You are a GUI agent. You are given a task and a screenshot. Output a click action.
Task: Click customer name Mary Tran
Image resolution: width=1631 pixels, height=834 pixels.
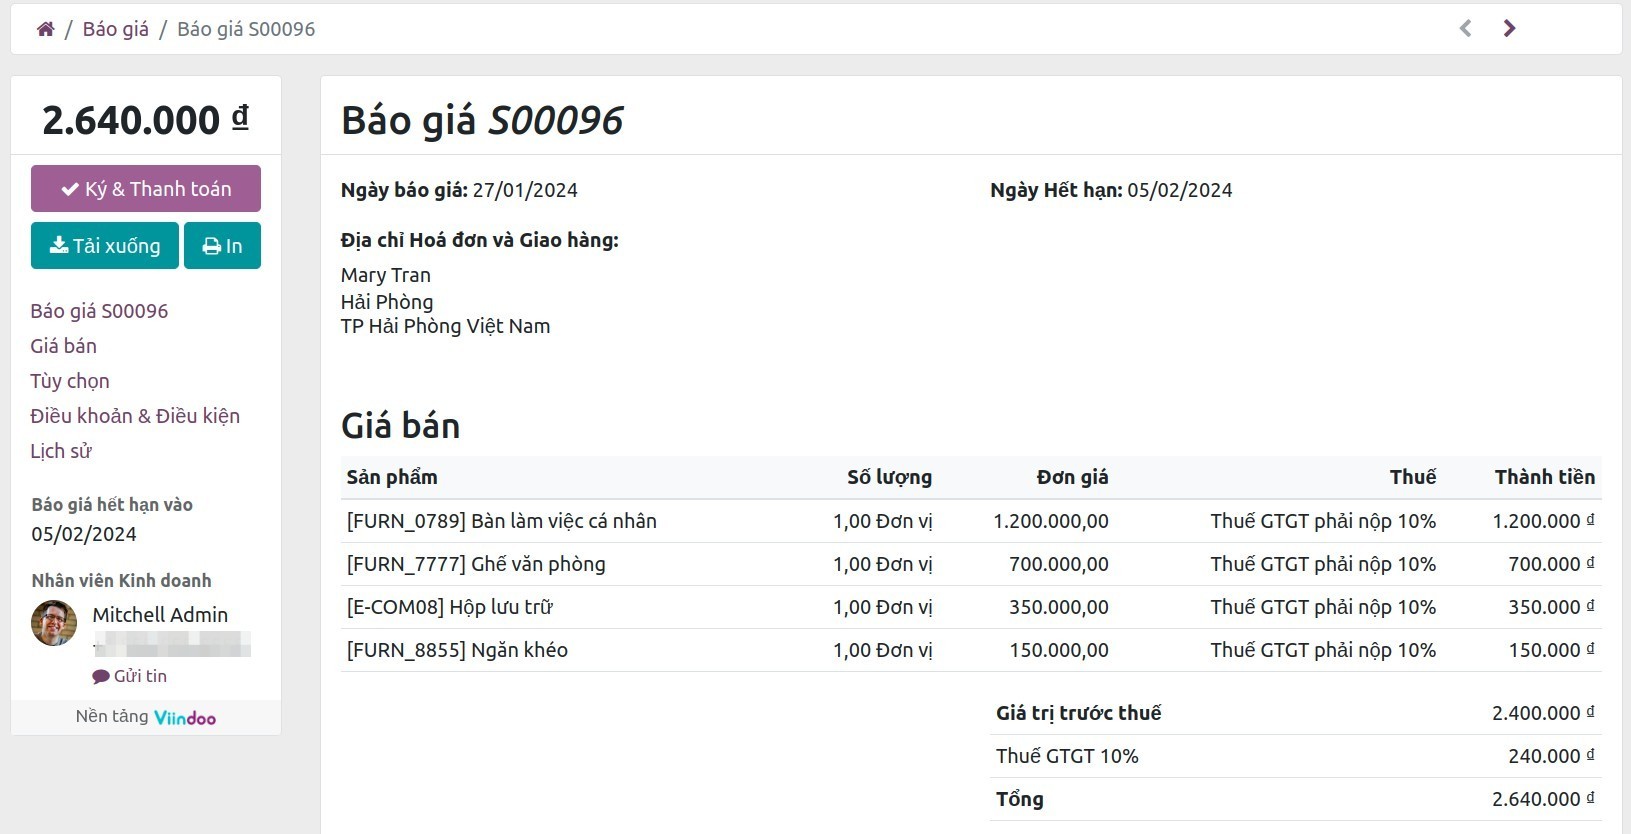[x=386, y=275]
